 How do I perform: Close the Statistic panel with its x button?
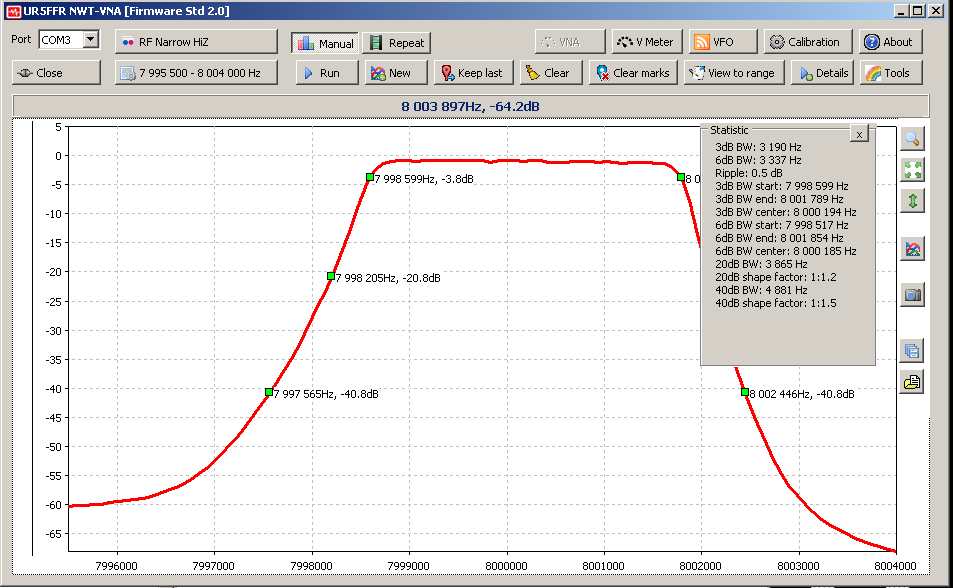pos(859,133)
